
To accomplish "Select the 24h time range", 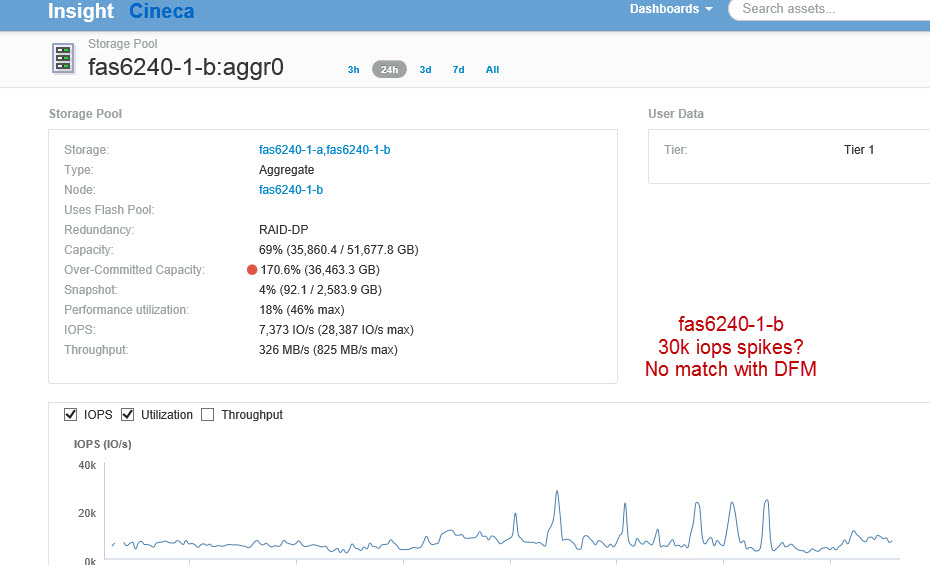I will (389, 69).
